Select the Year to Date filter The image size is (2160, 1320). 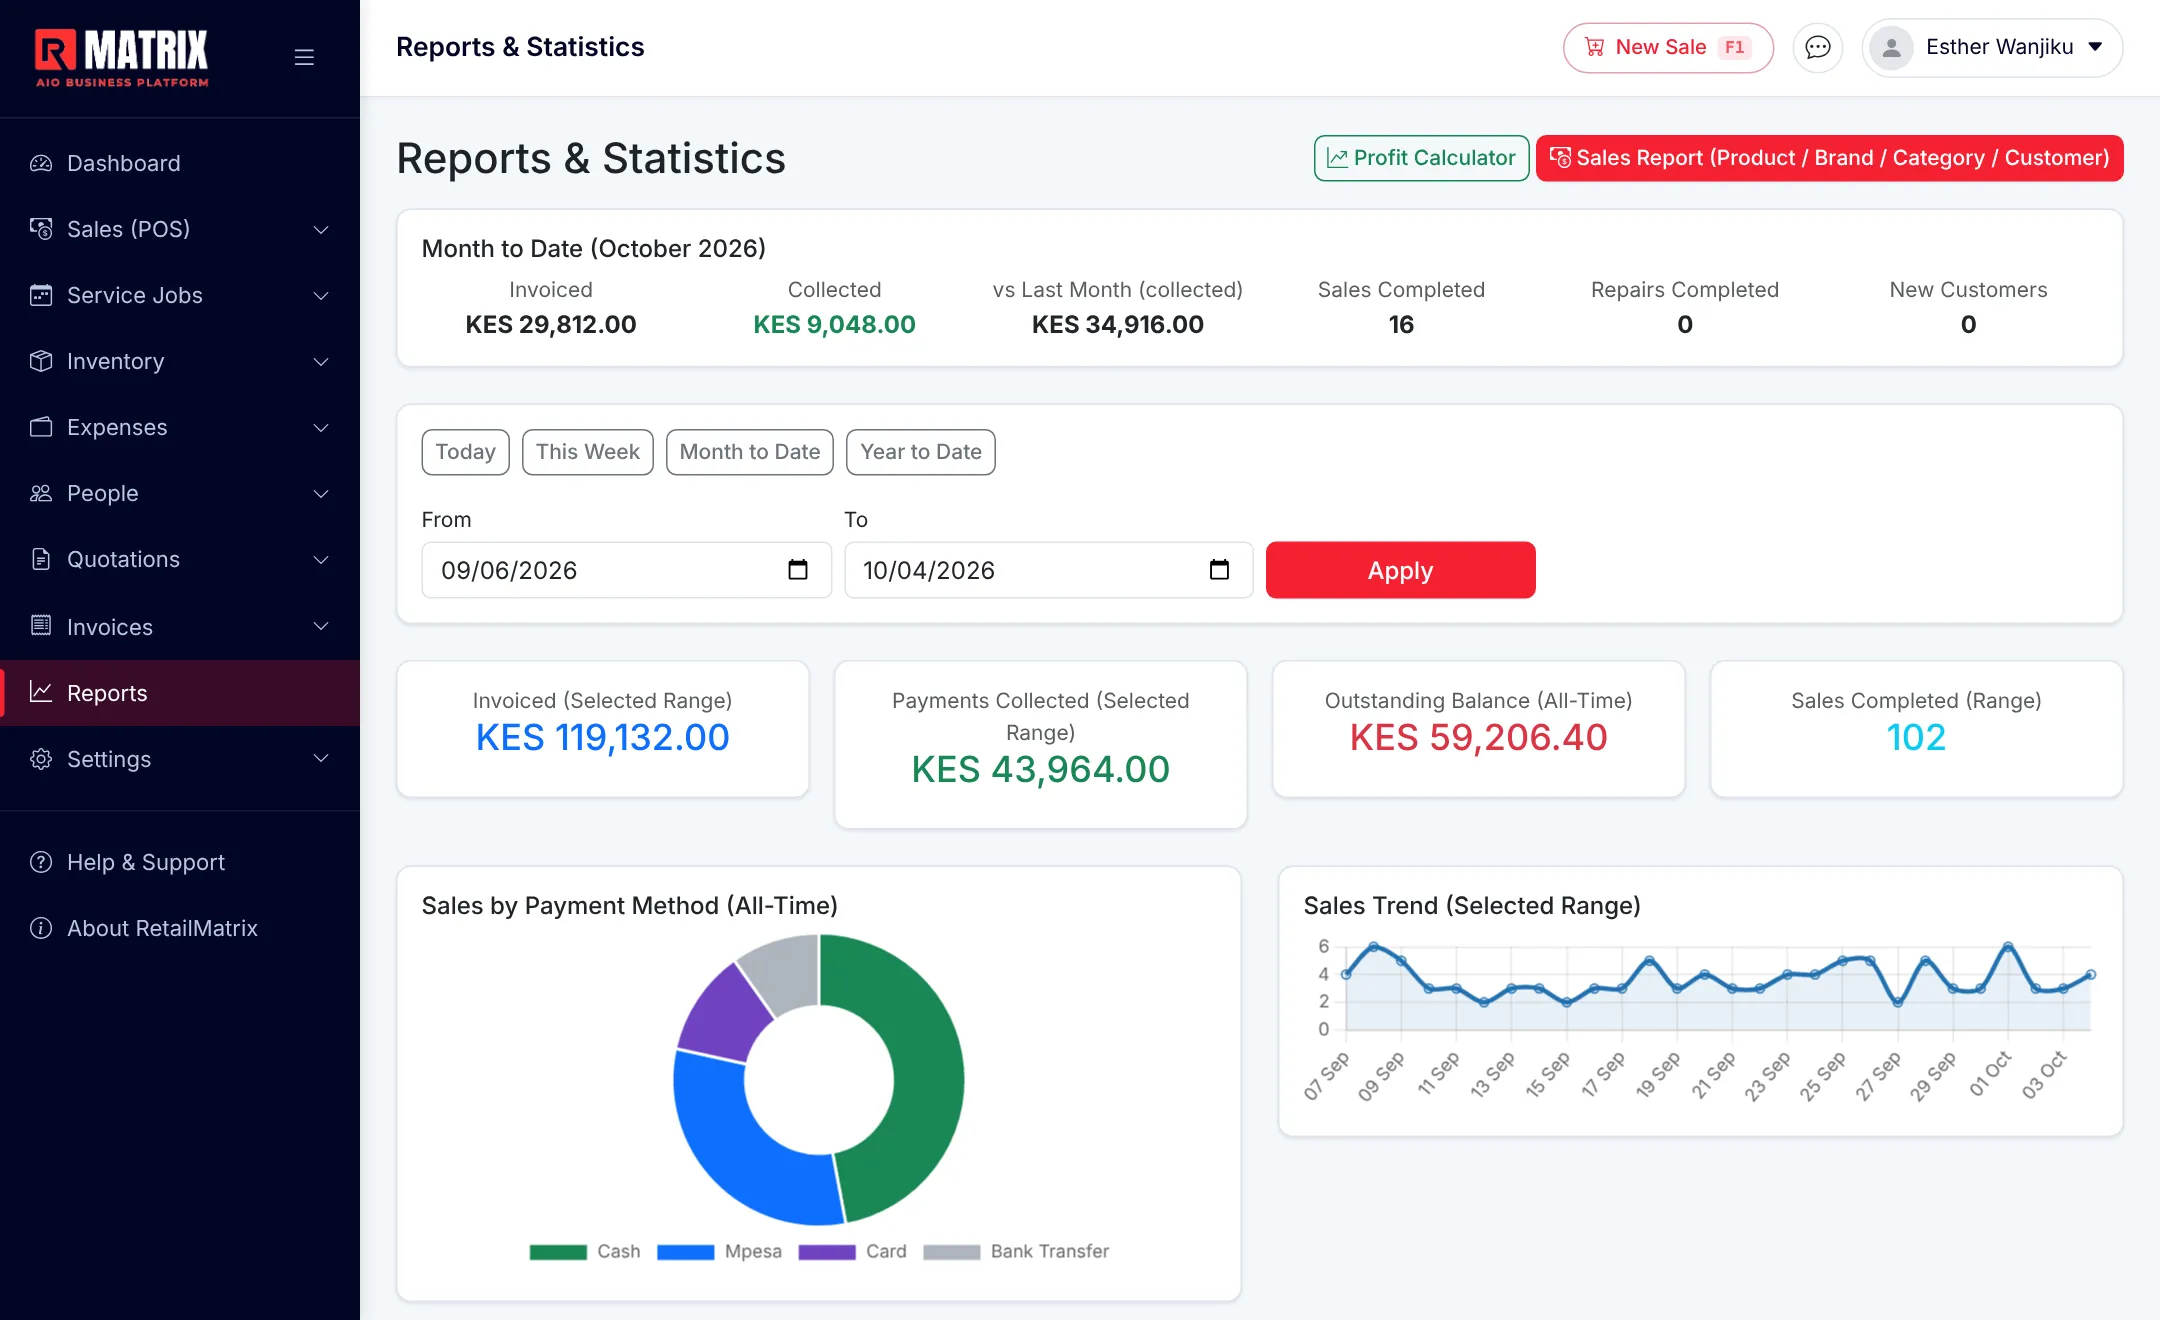[920, 452]
